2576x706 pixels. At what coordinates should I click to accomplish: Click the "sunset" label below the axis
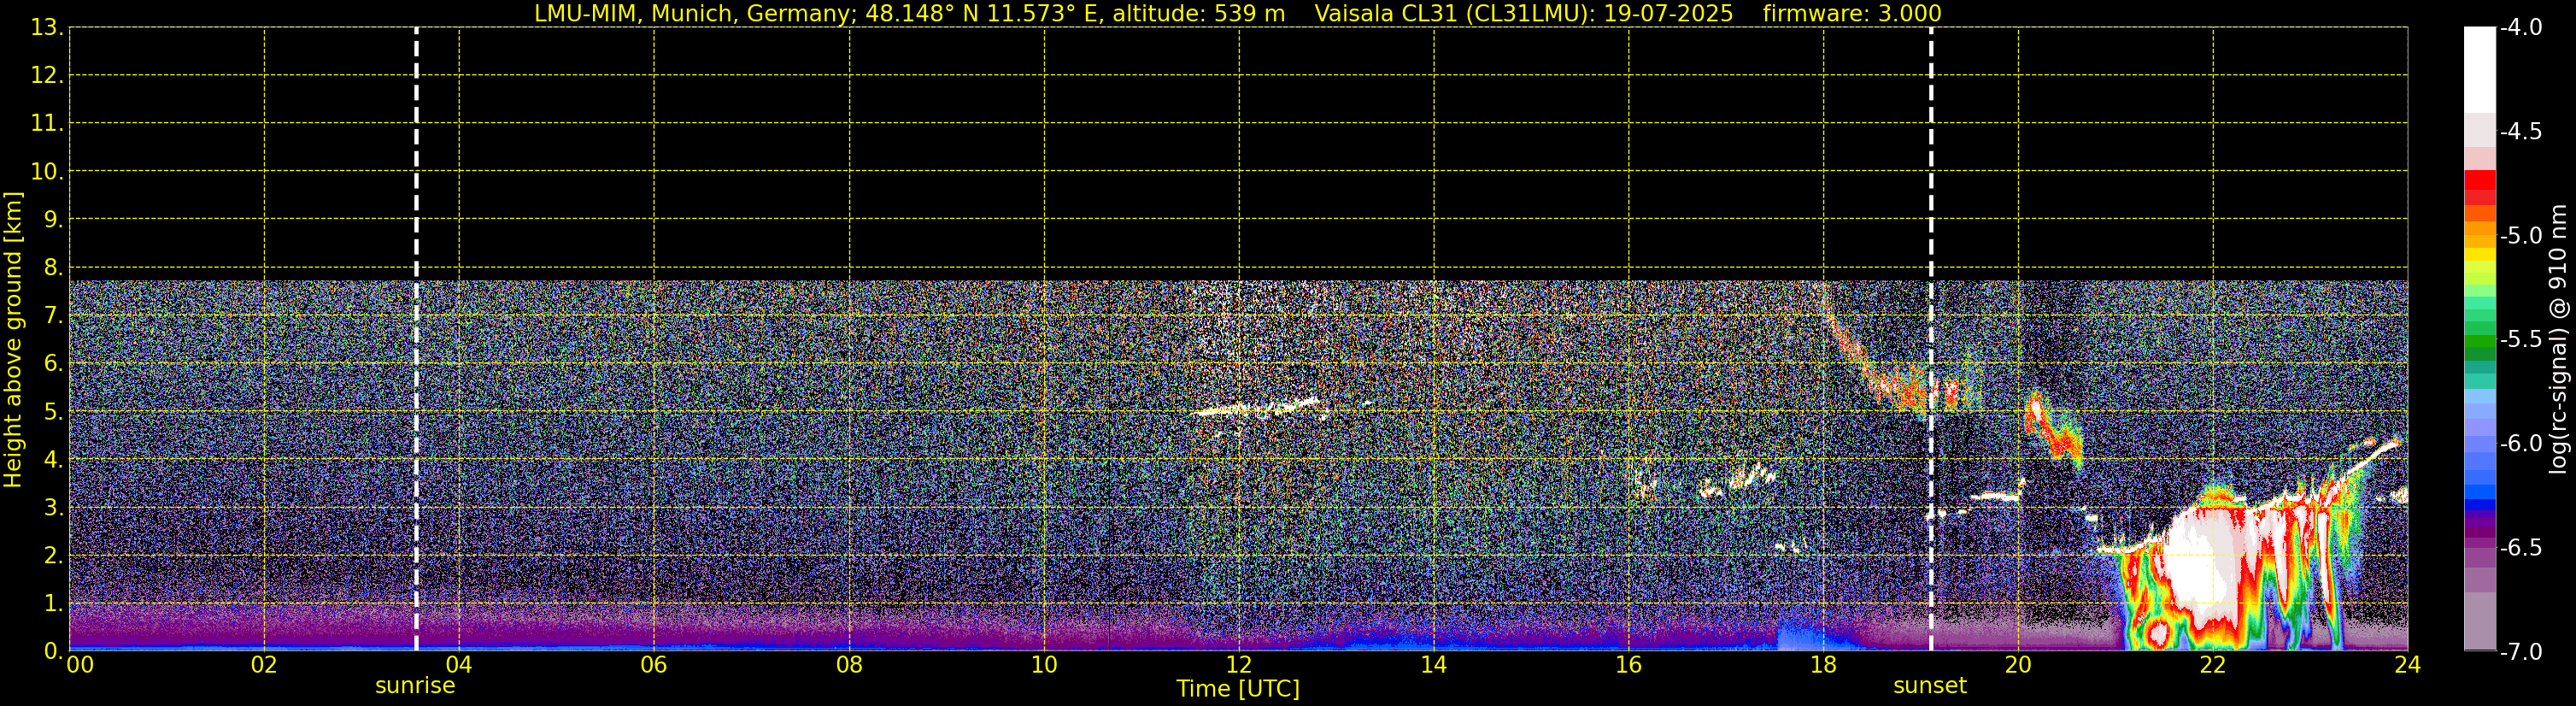tap(1929, 686)
